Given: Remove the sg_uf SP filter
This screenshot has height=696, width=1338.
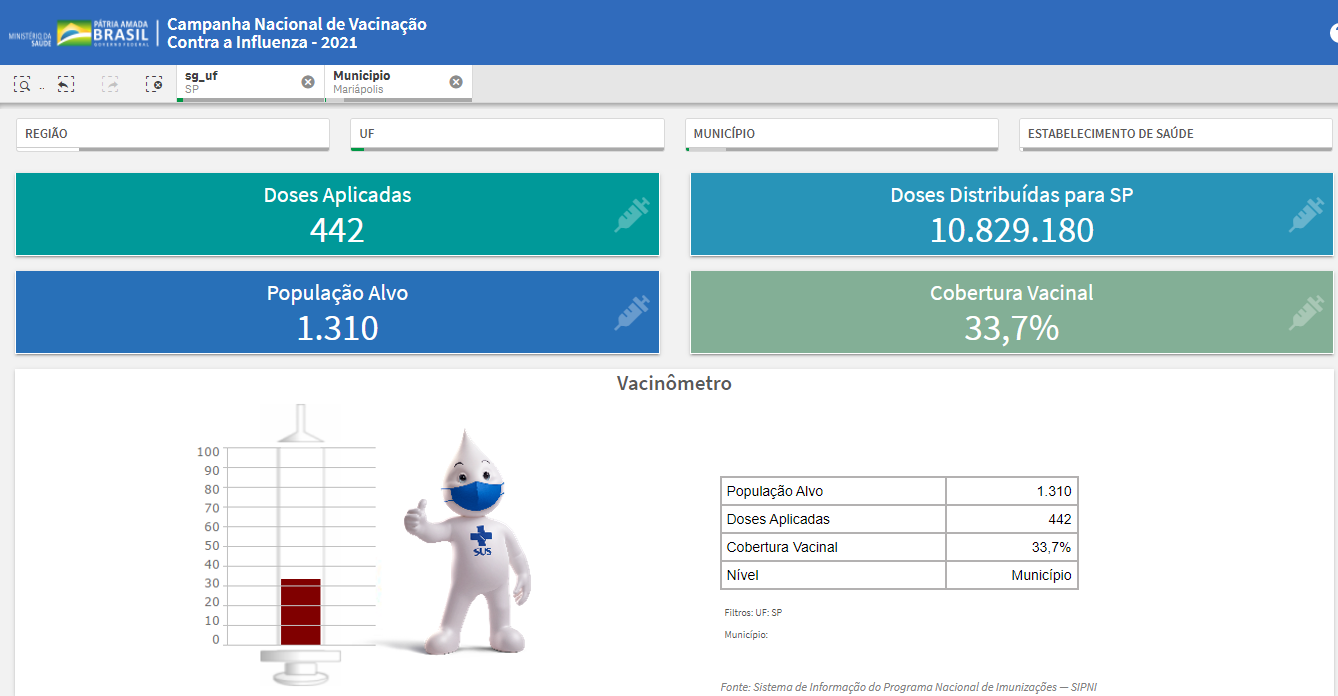Looking at the screenshot, I should 308,82.
